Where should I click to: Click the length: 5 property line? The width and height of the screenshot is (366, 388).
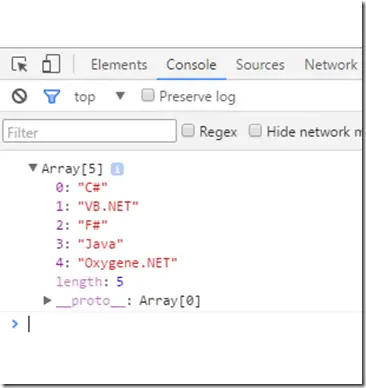coord(90,282)
